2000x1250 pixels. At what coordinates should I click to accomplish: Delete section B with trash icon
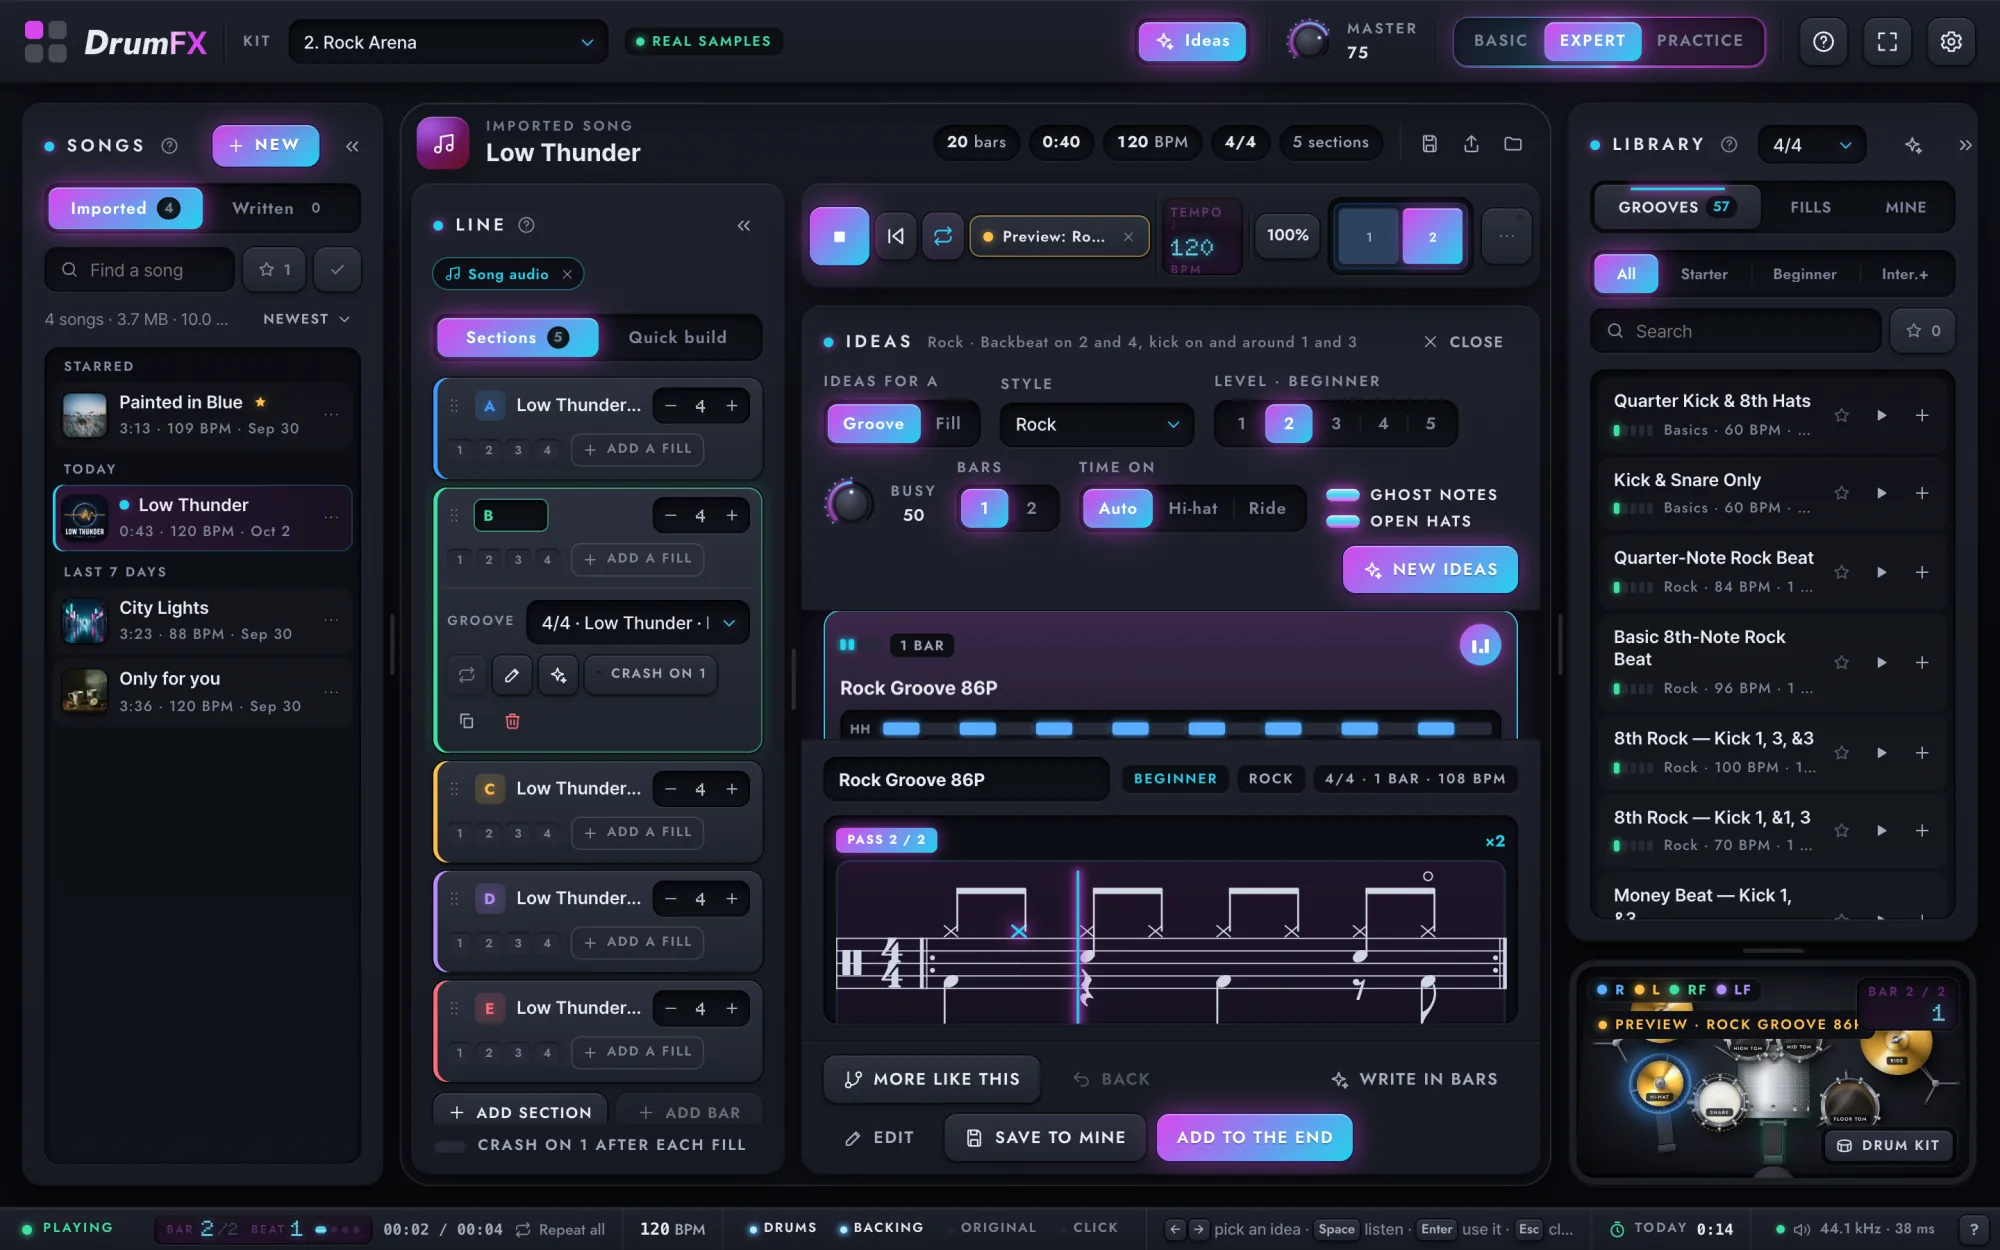tap(512, 721)
